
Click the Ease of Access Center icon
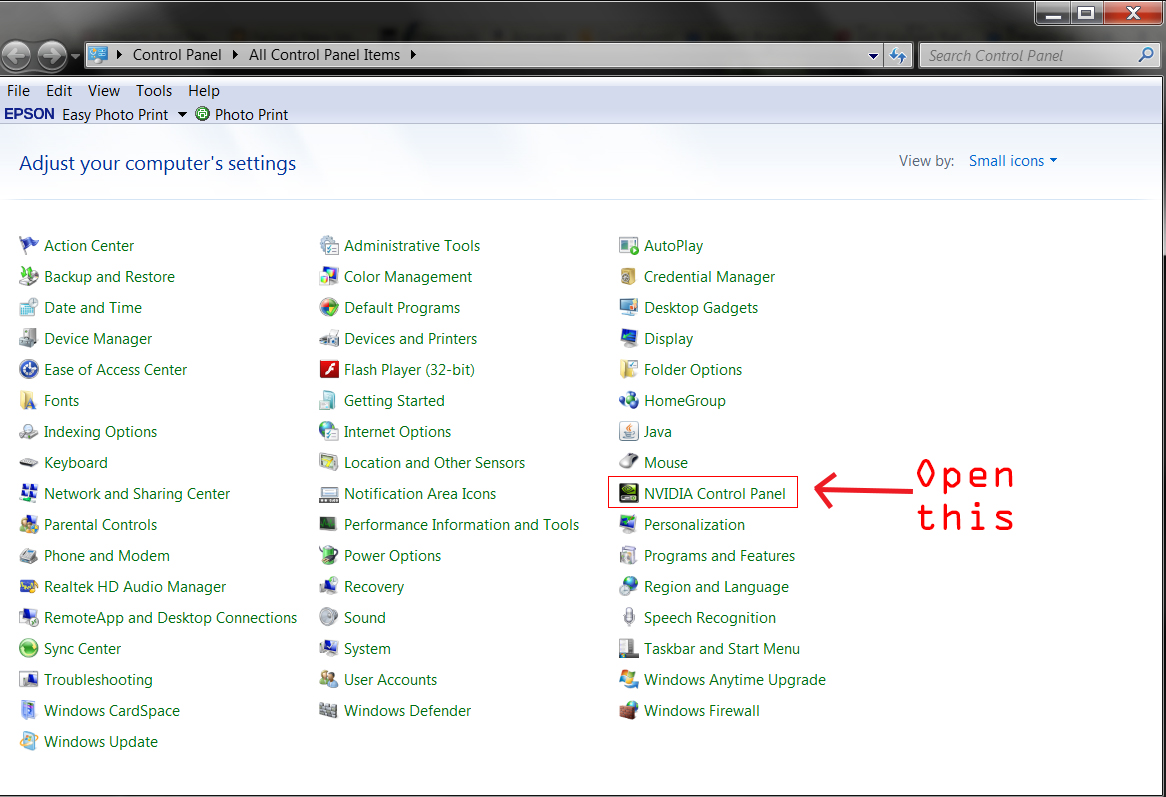[28, 370]
